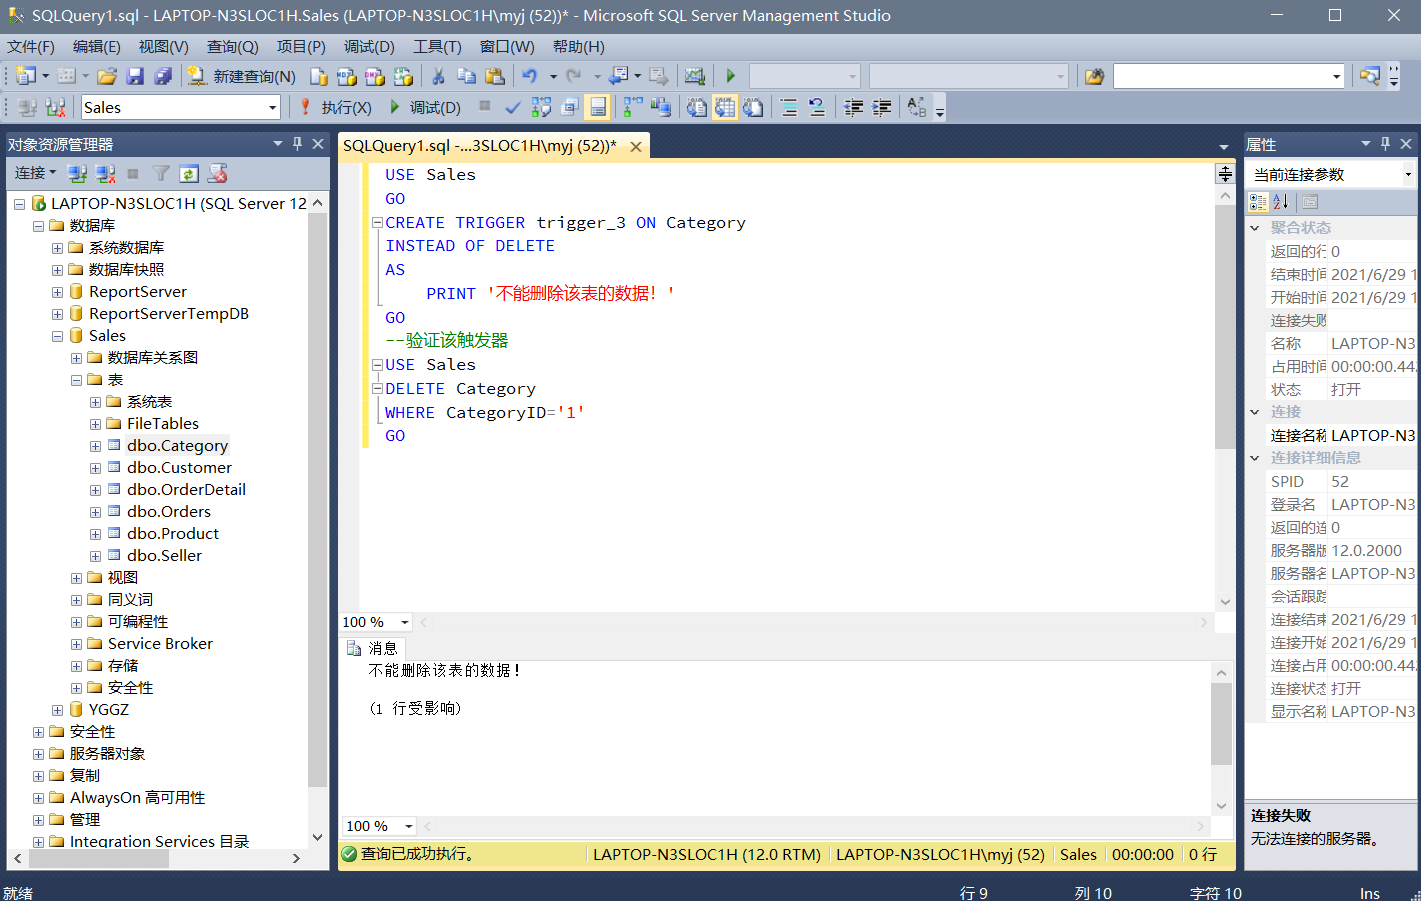Screen dimensions: 1421x901
Task: Click the Increase Indent icon
Action: point(881,107)
